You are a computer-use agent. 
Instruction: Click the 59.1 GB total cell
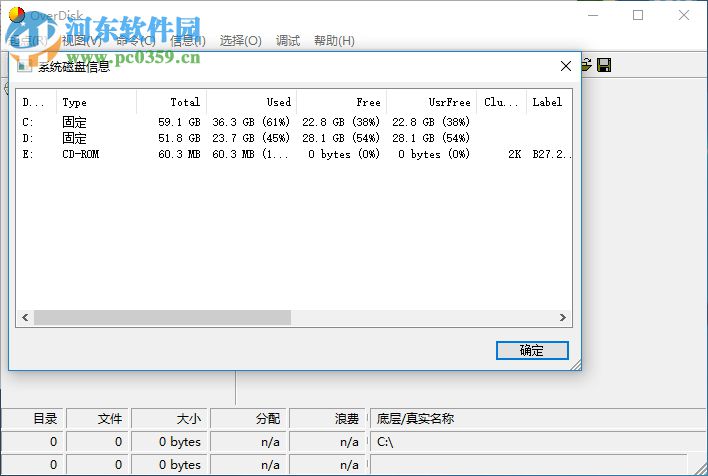pyautogui.click(x=179, y=122)
